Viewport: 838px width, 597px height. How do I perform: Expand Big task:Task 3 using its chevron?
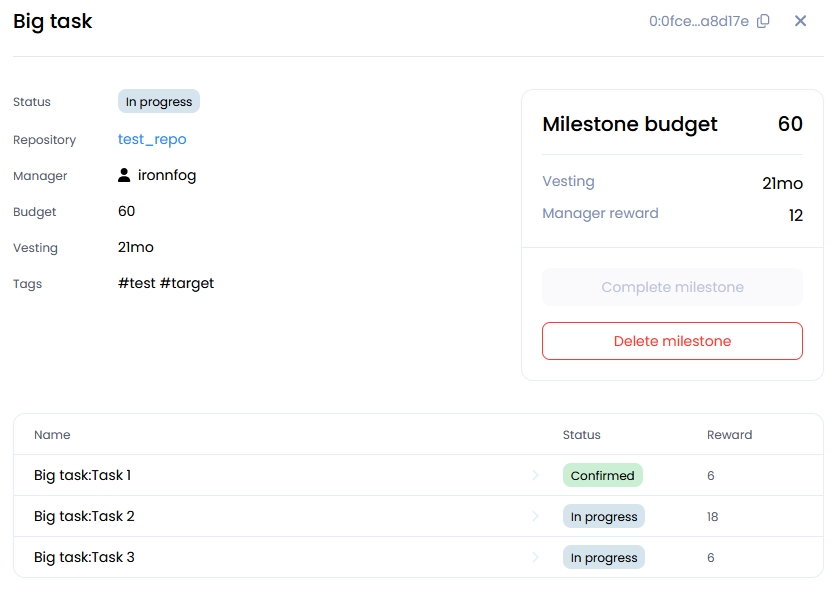coord(535,557)
